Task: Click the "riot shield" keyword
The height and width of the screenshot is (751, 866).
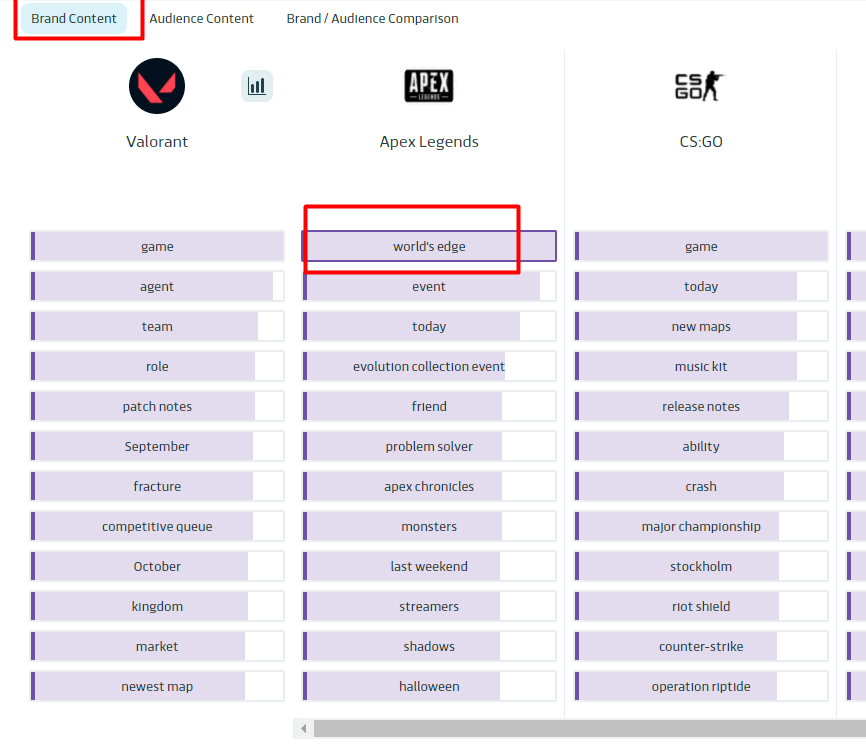Action: [x=701, y=606]
